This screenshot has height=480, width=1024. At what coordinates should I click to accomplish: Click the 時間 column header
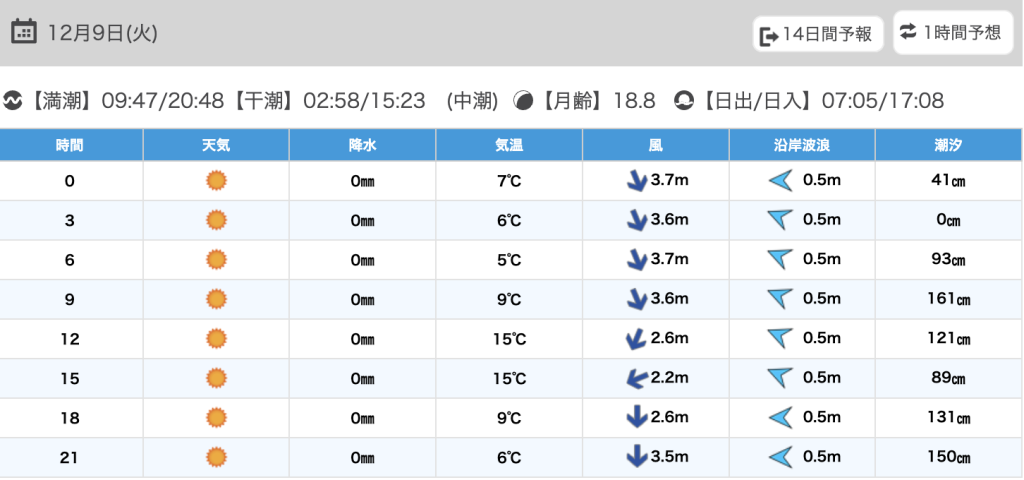pos(70,145)
